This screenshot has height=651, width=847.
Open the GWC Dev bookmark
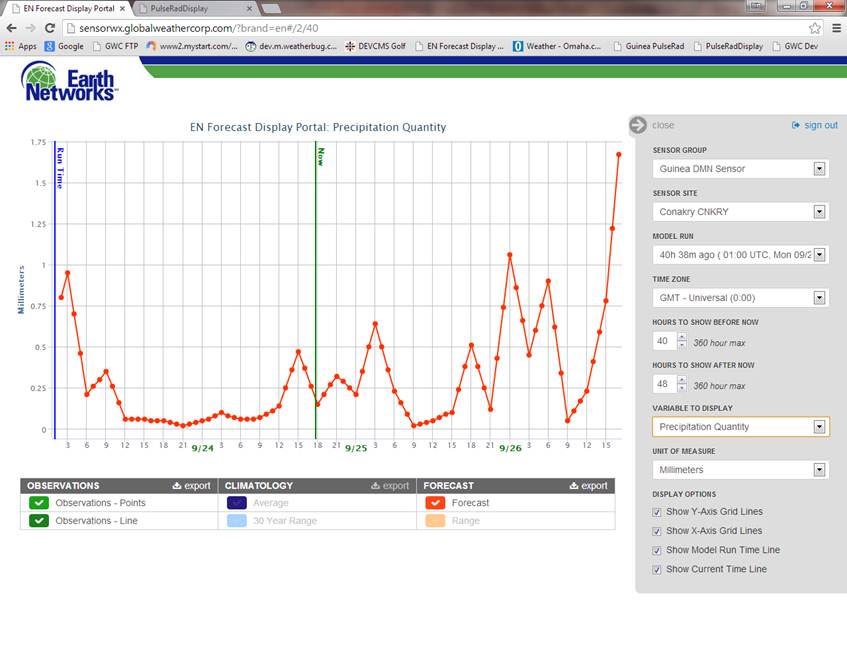coord(795,46)
